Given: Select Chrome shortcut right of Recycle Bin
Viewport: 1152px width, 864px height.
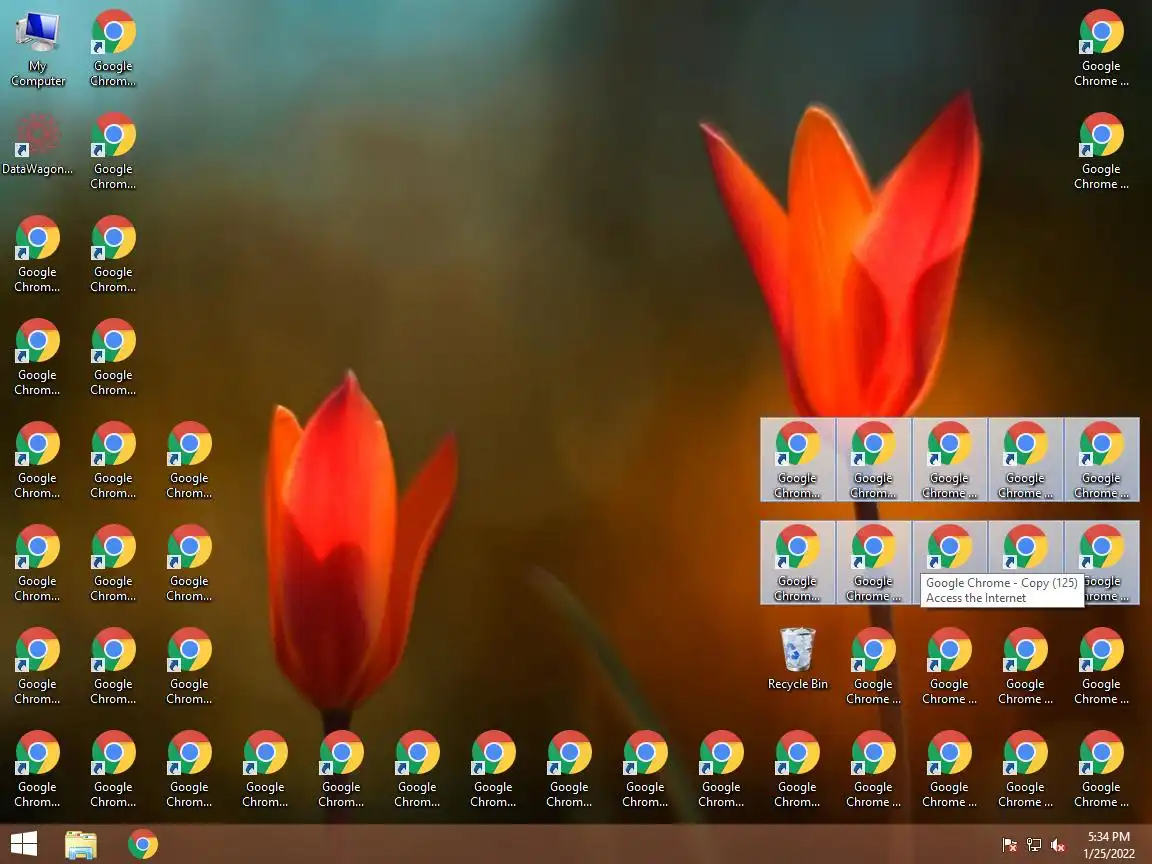Looking at the screenshot, I should click(873, 666).
